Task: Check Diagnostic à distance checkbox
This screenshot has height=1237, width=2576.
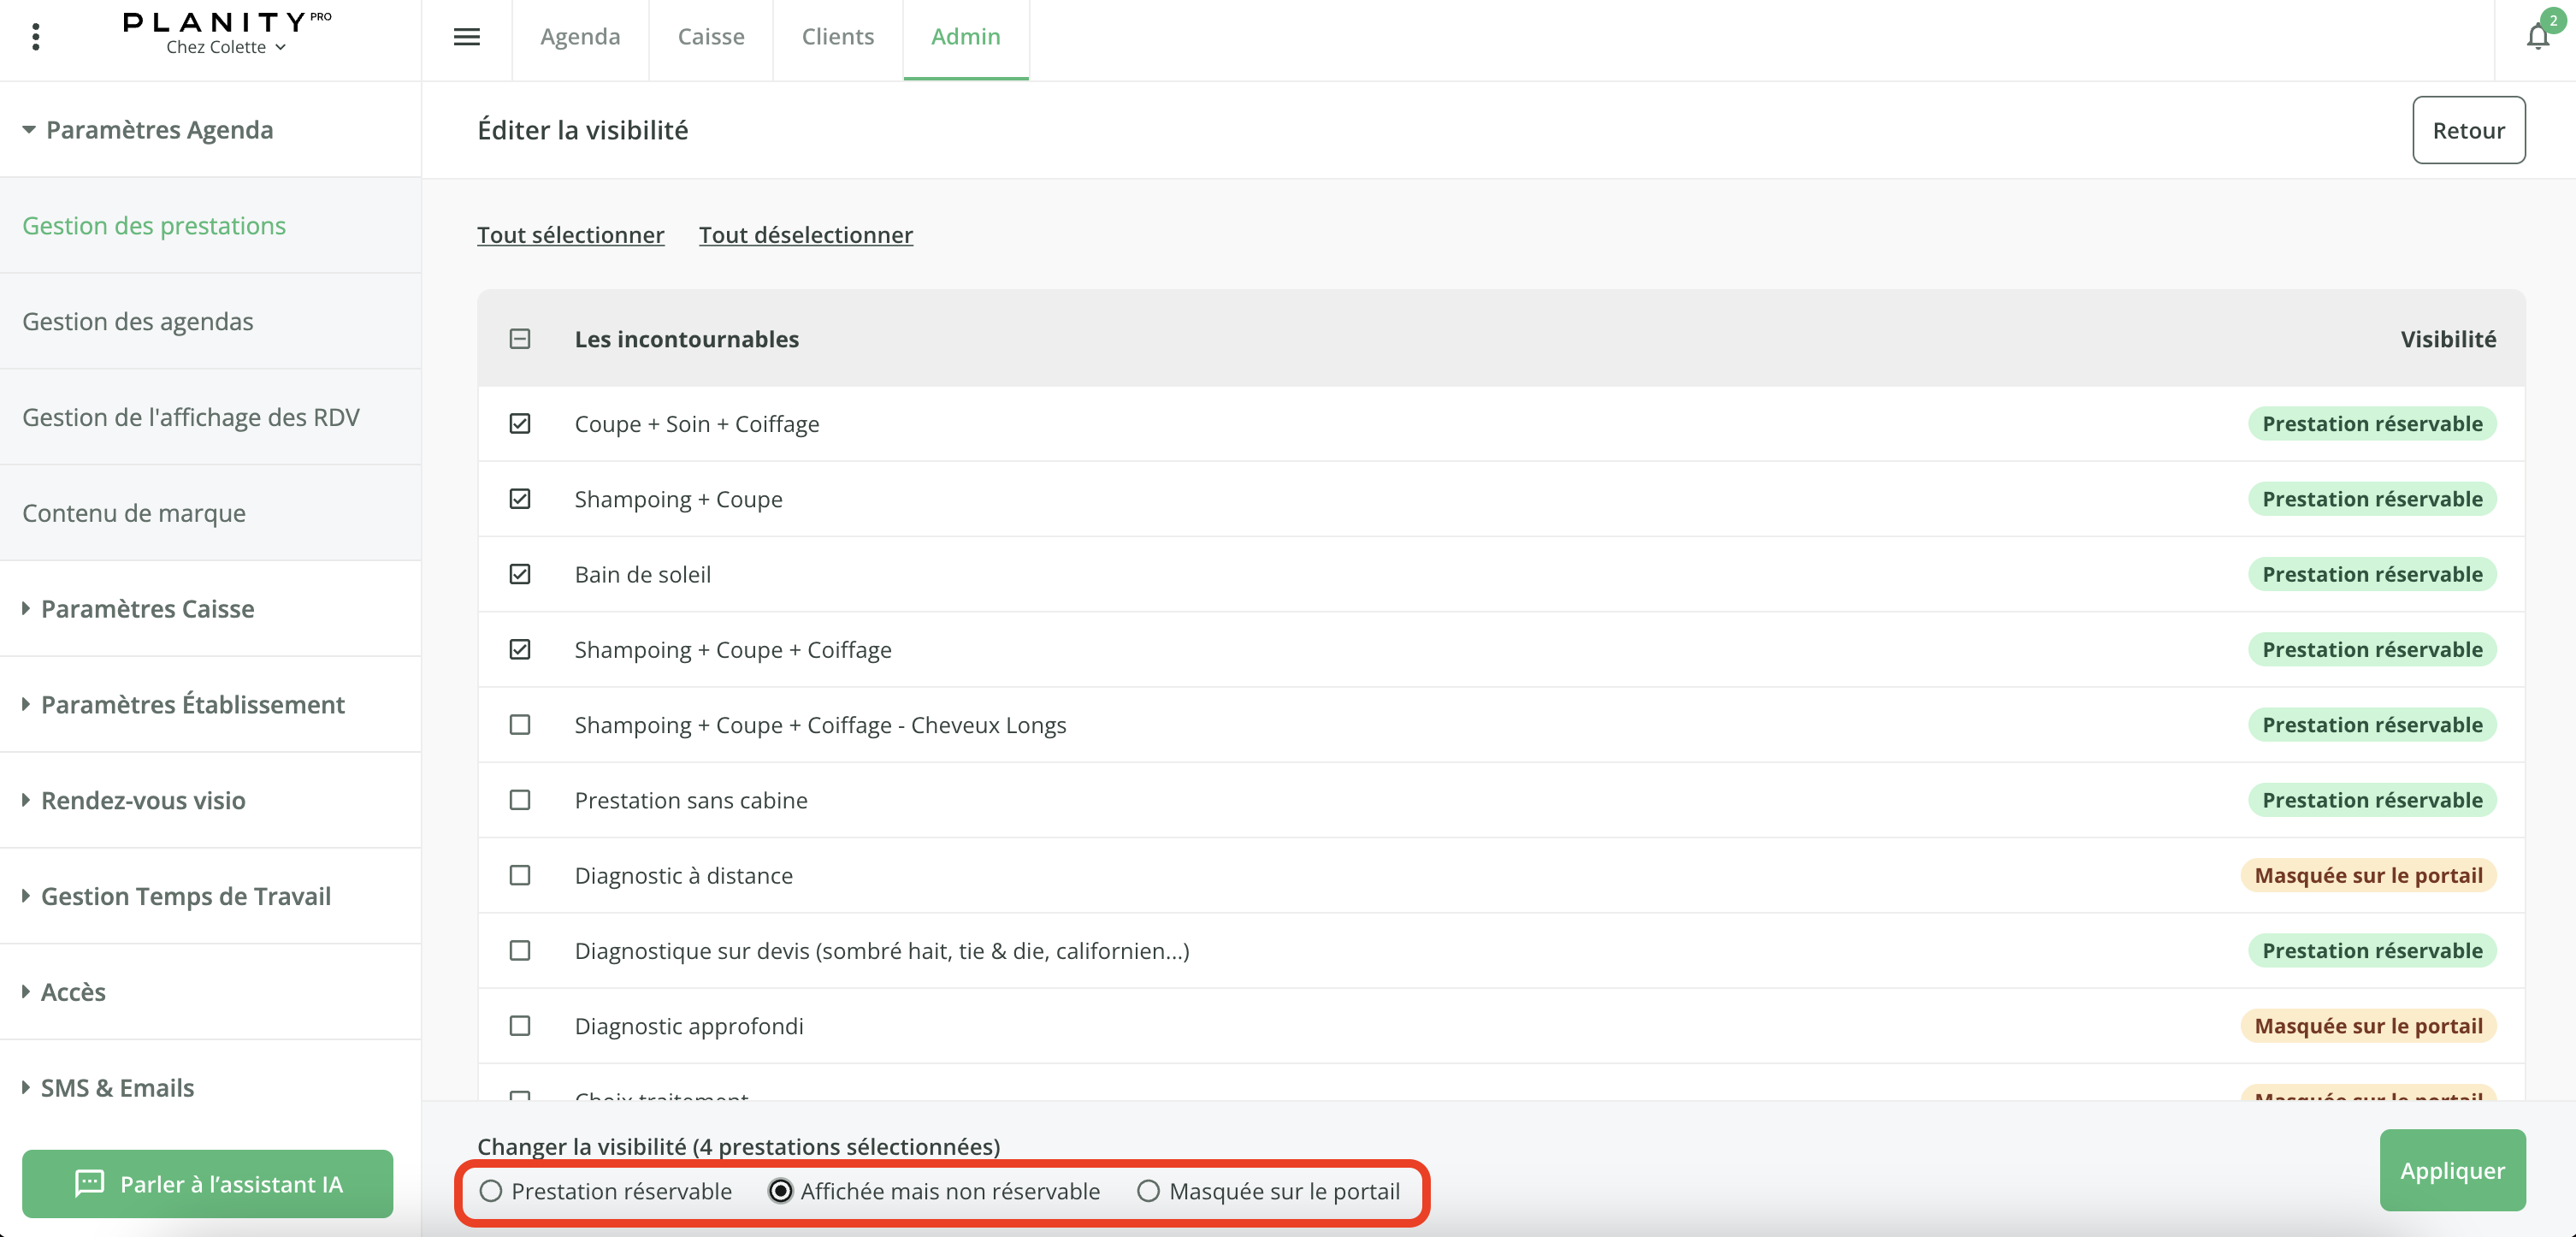Action: coord(520,875)
